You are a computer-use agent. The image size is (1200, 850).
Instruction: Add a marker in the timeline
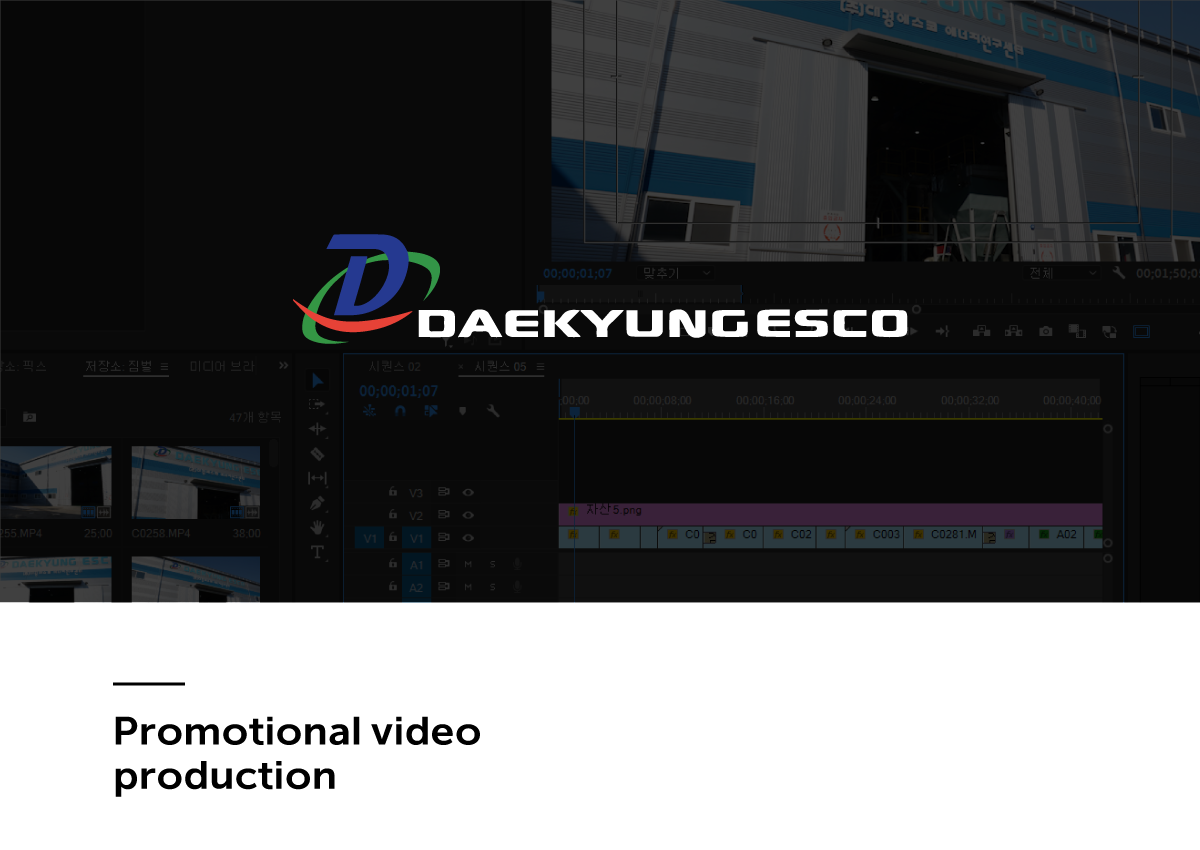coord(462,410)
